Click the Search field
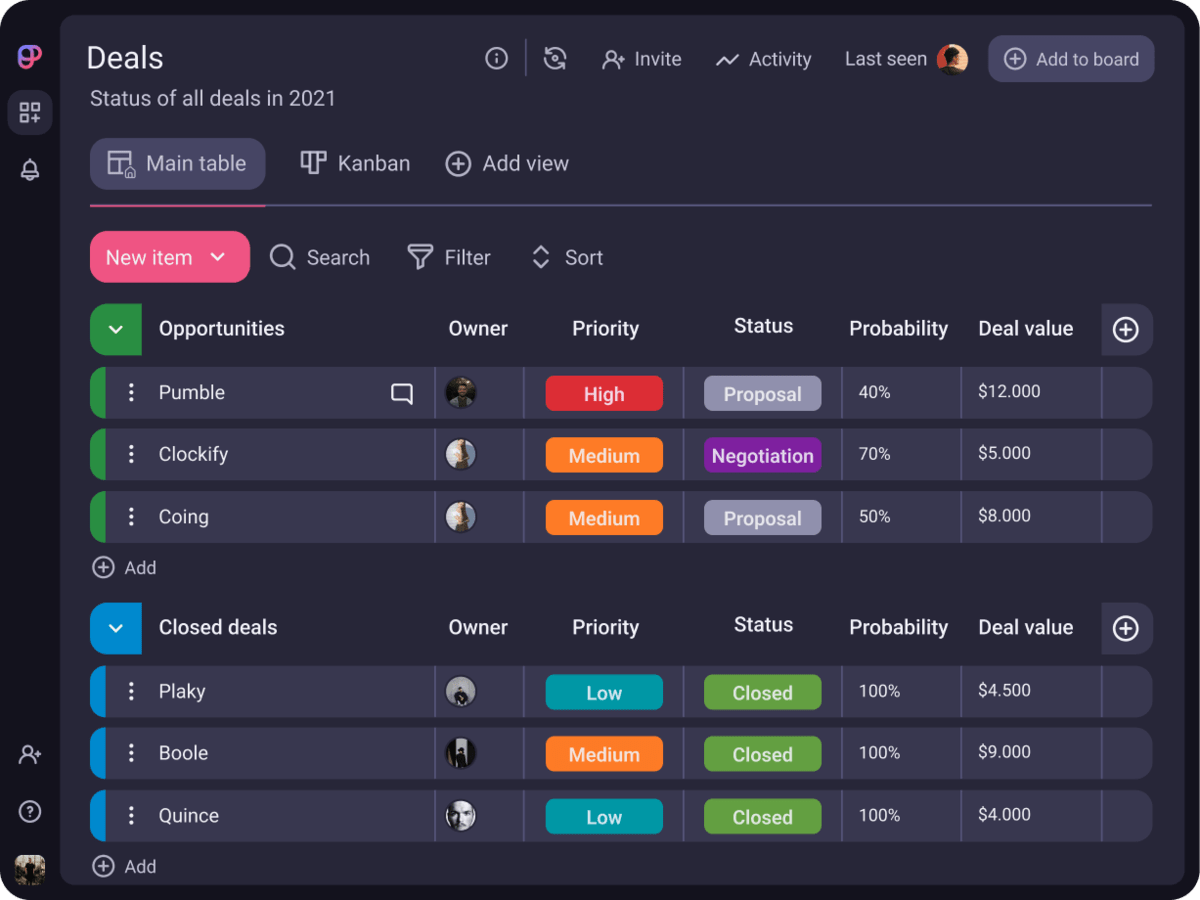This screenshot has width=1200, height=900. pyautogui.click(x=320, y=258)
